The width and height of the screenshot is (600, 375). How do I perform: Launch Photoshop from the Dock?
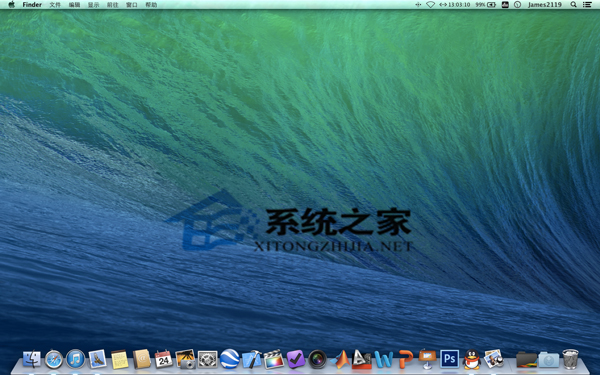450,359
